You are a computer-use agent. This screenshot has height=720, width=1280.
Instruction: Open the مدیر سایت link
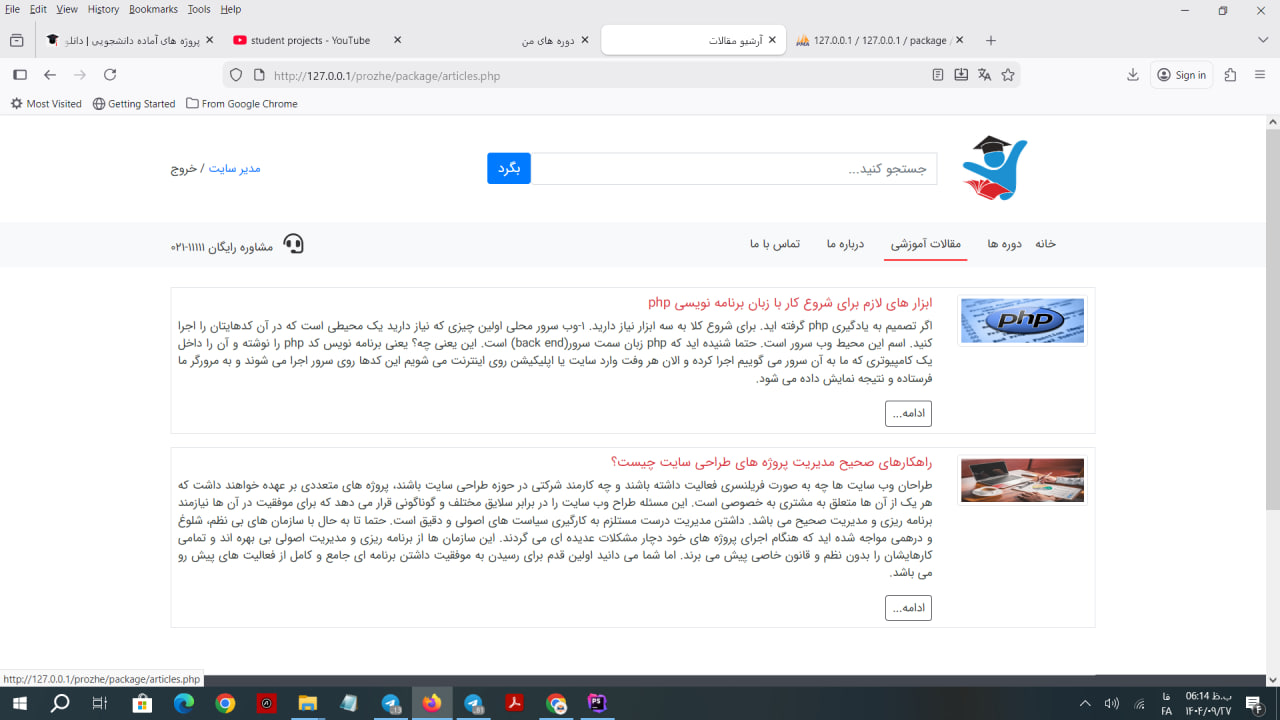click(x=234, y=168)
